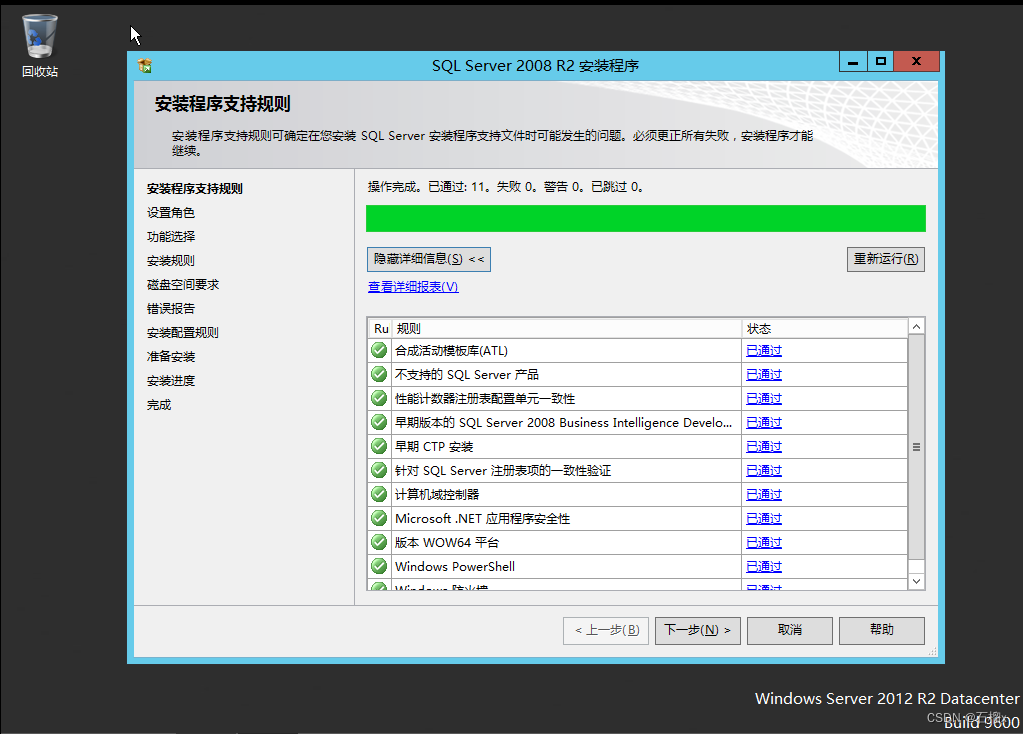This screenshot has height=734, width=1023.
Task: Click rule text Windows PowerShell
Action: pyautogui.click(x=455, y=566)
